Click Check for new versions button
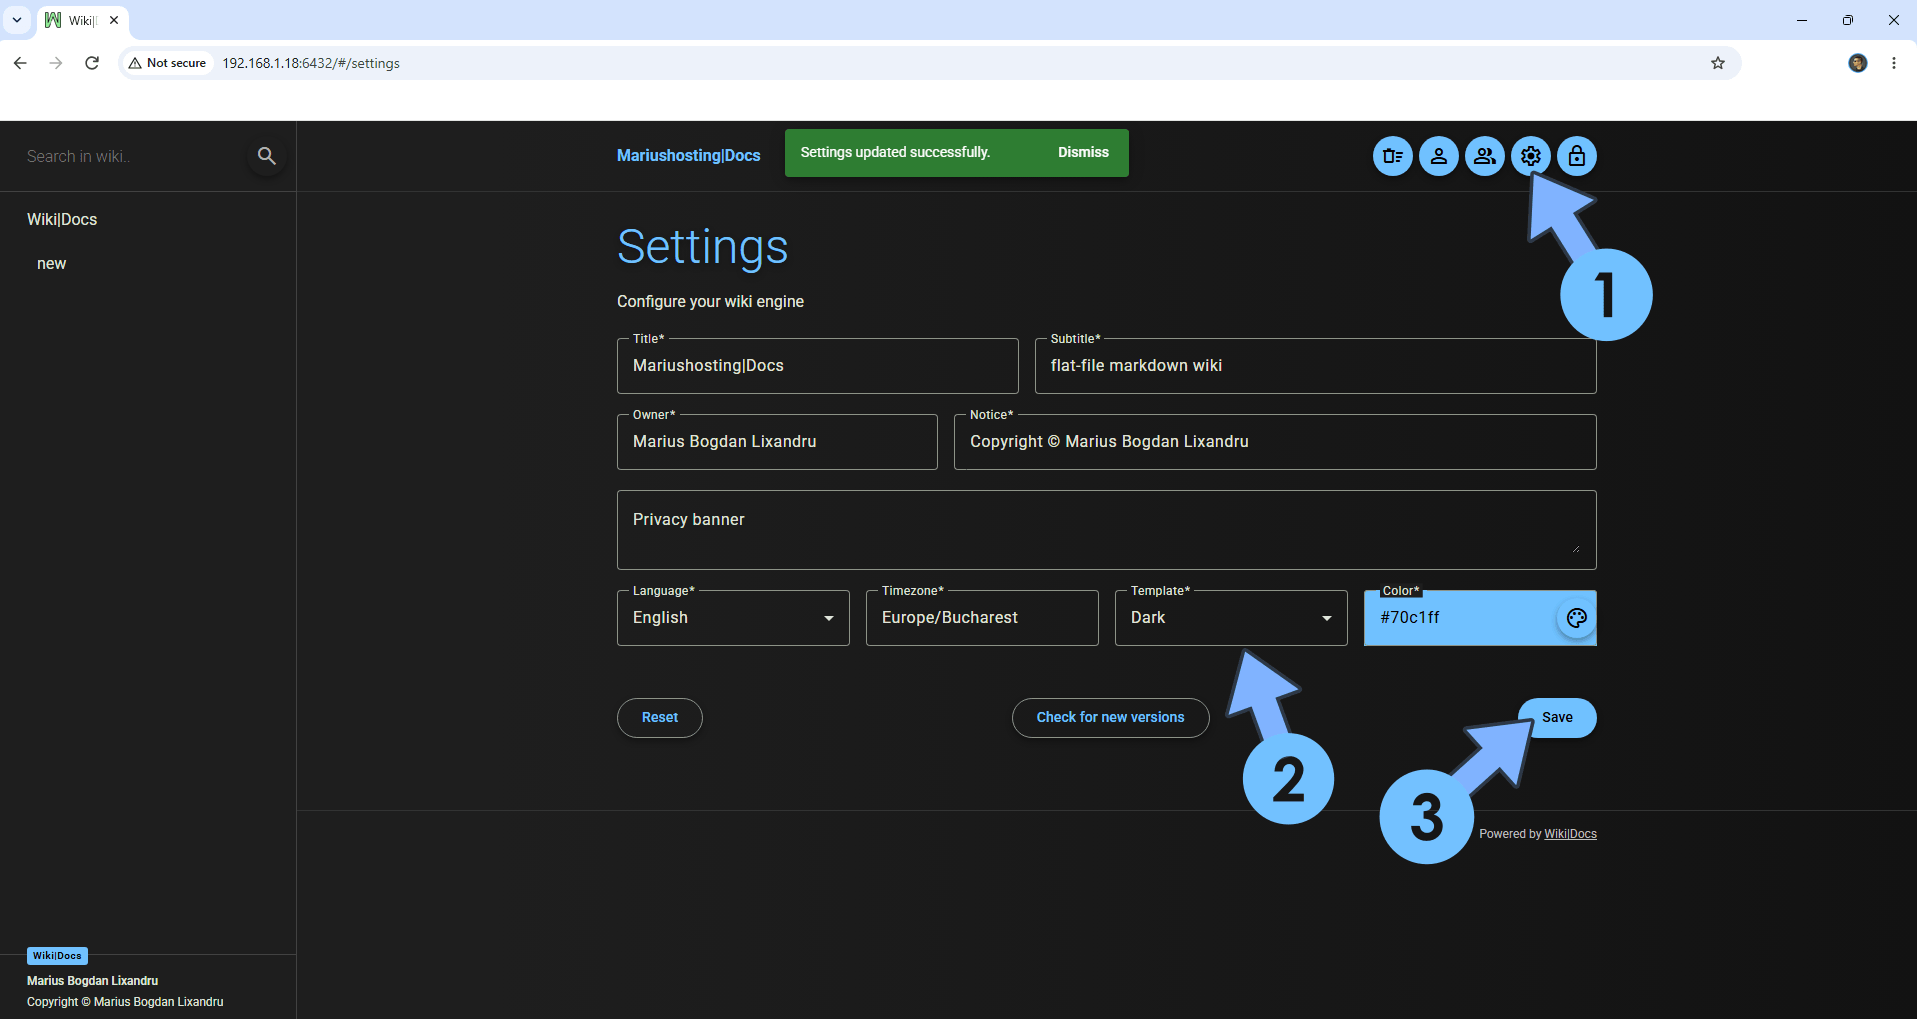This screenshot has height=1019, width=1917. 1110,717
